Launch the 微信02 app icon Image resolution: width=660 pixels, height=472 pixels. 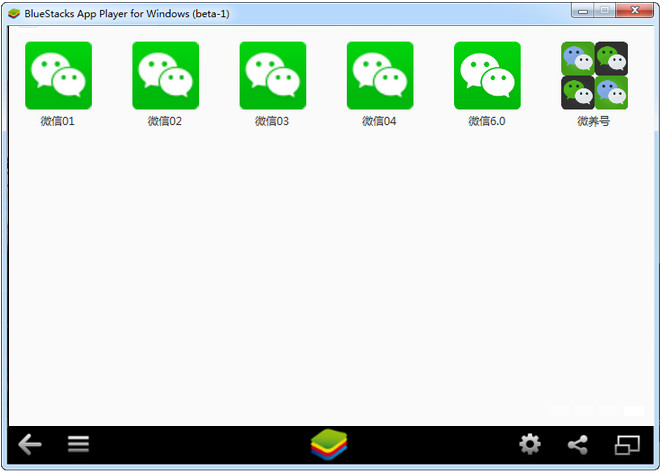tap(165, 75)
